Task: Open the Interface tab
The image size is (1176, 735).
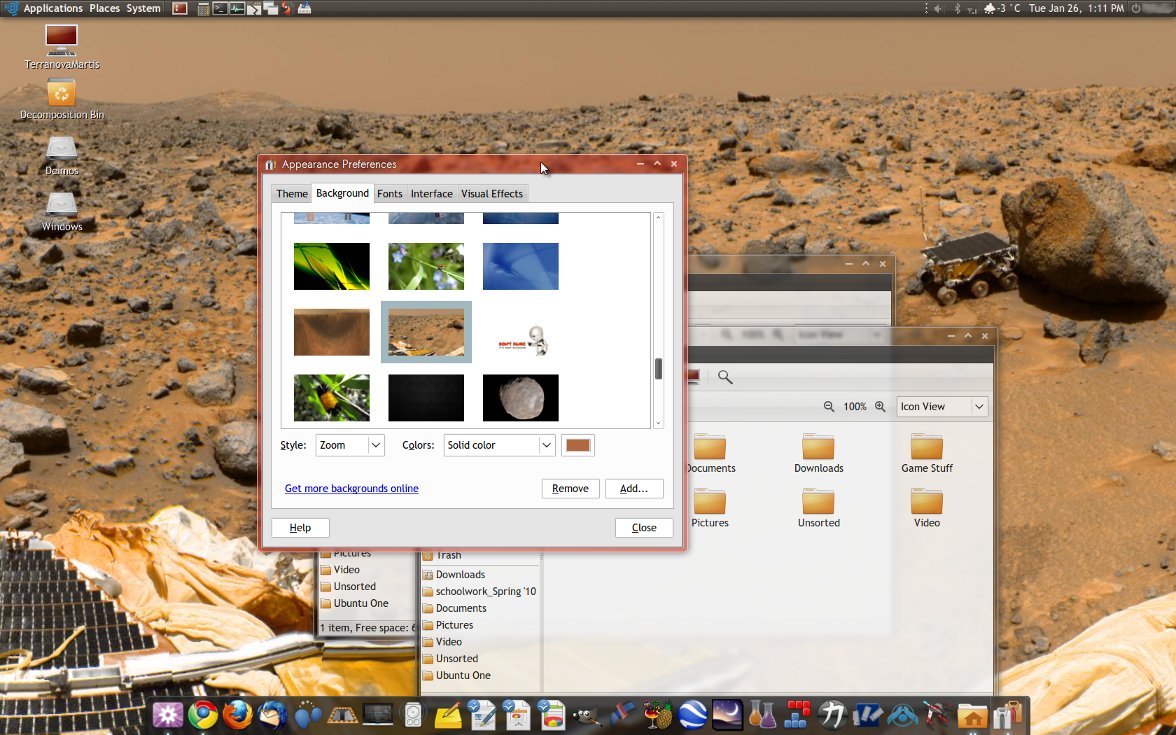Action: click(x=431, y=194)
